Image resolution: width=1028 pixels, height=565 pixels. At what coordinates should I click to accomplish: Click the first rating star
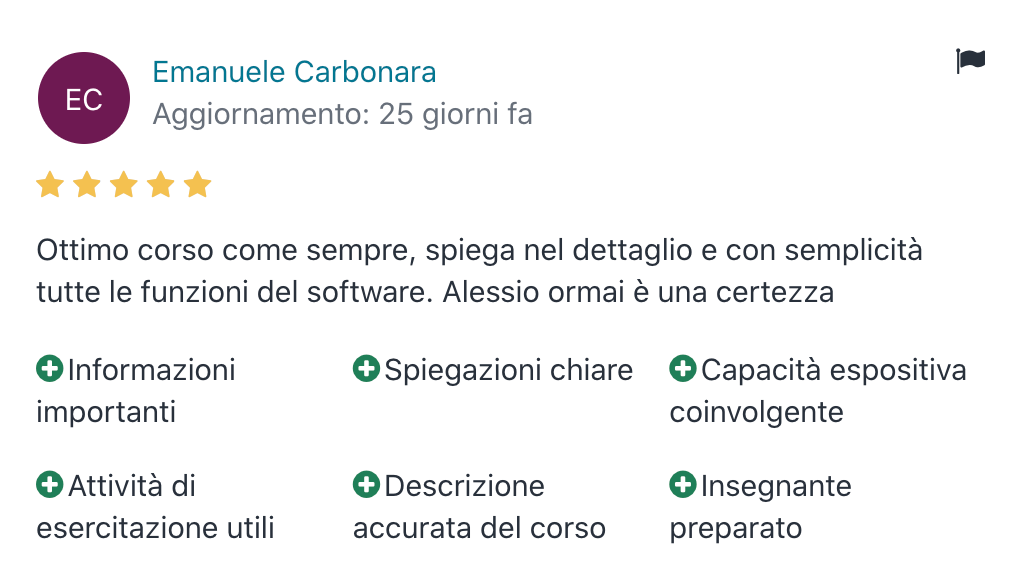click(50, 185)
